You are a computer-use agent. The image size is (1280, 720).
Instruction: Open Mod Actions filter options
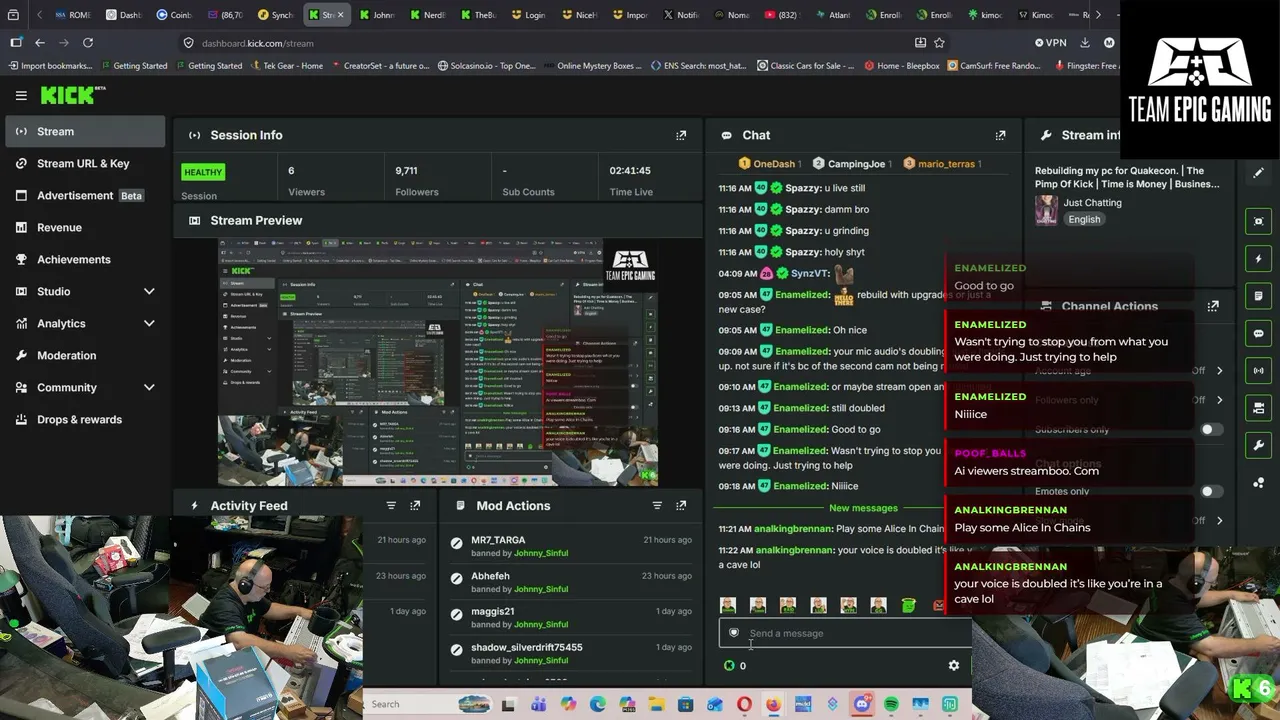(x=657, y=506)
